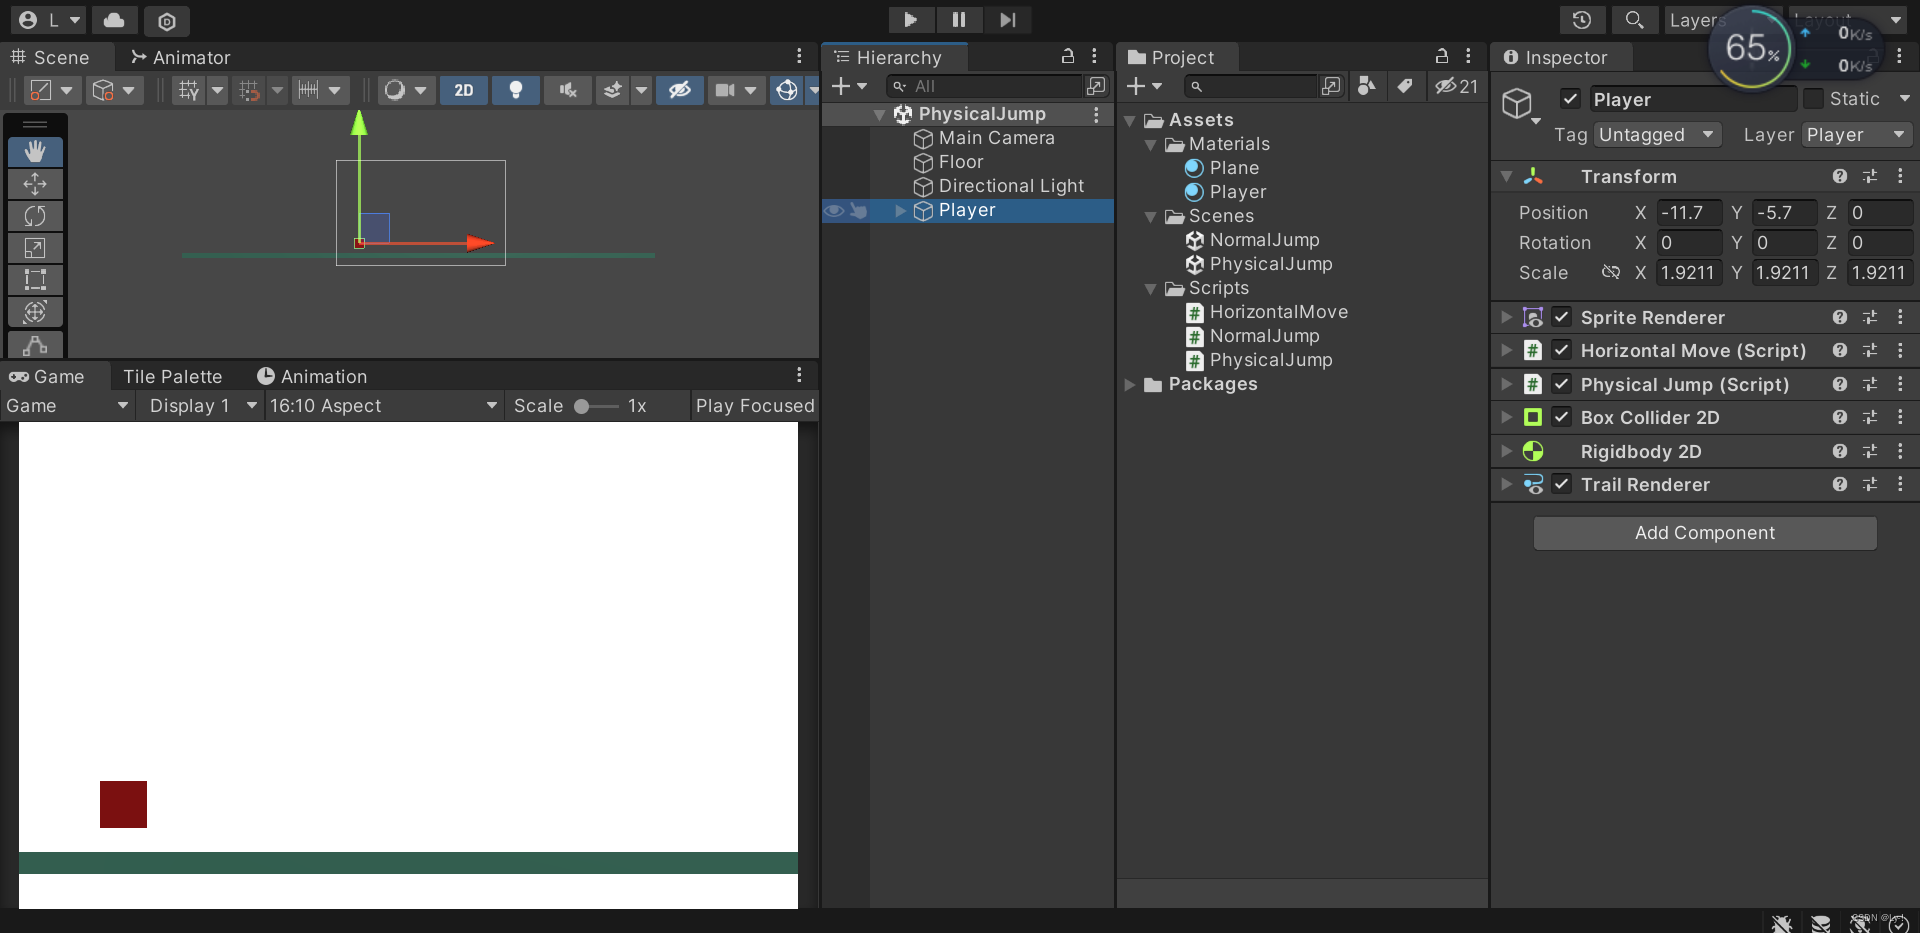Click the Gizmos sphere icon
Viewport: 1920px width, 933px height.
tap(787, 90)
